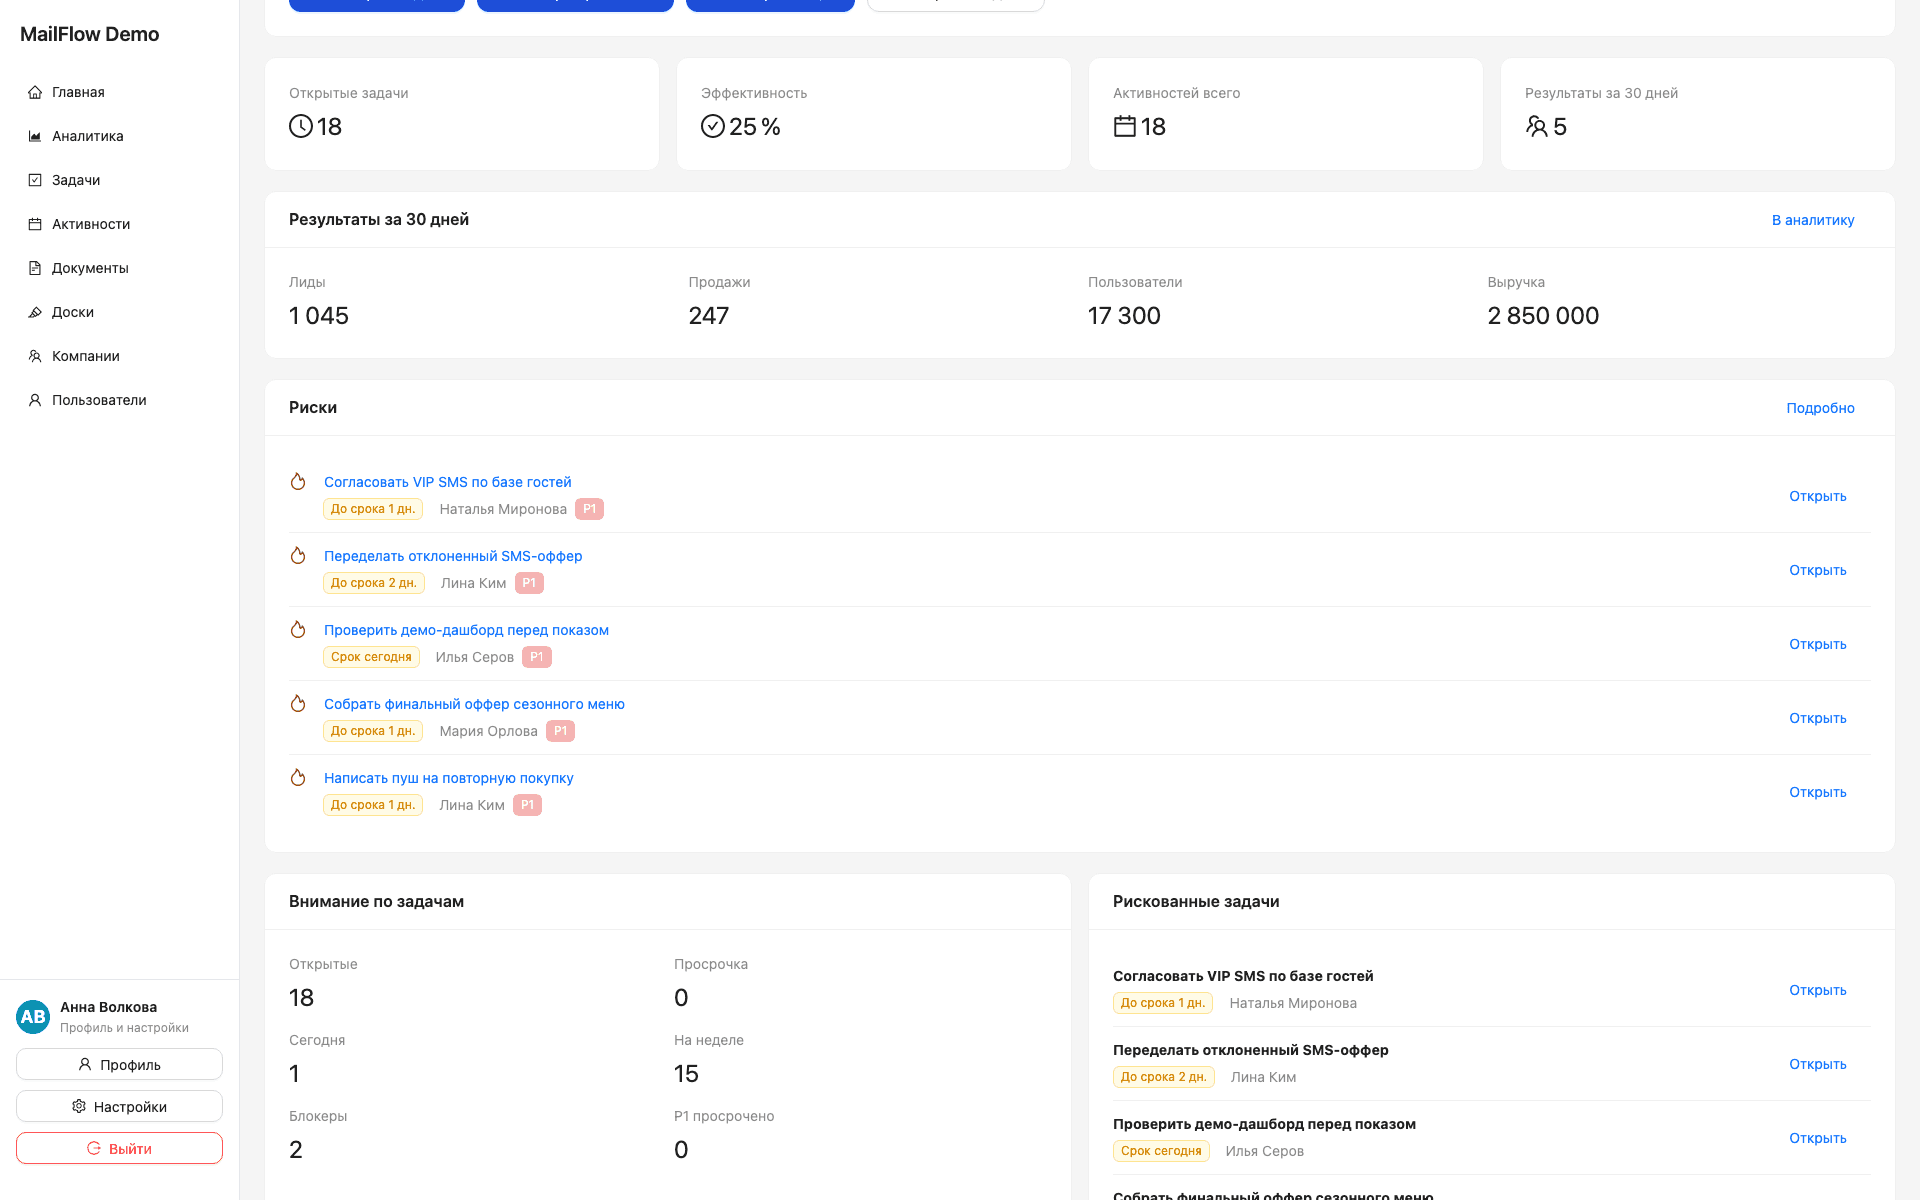Click flame icon beside Собрать финальный оффер
Viewport: 1920px width, 1200px height.
pos(298,704)
